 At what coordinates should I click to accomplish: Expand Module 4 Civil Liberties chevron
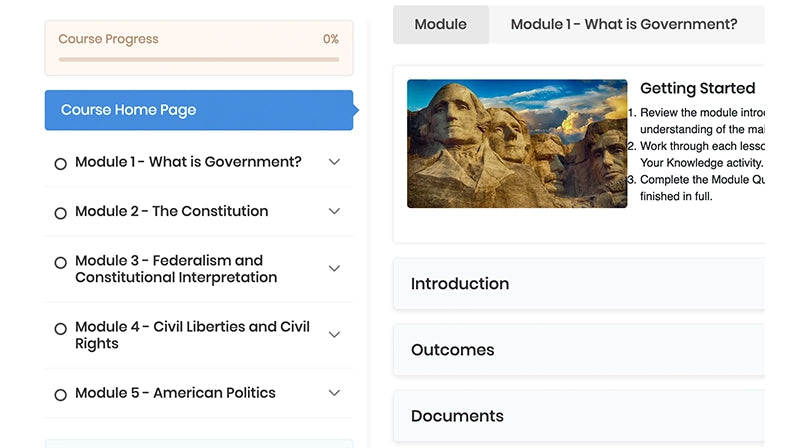pos(334,335)
